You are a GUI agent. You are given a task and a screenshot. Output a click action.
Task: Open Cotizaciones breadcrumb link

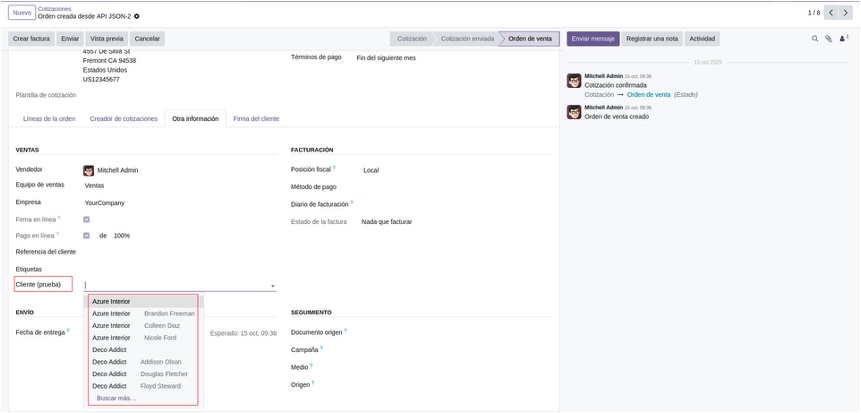pyautogui.click(x=54, y=9)
